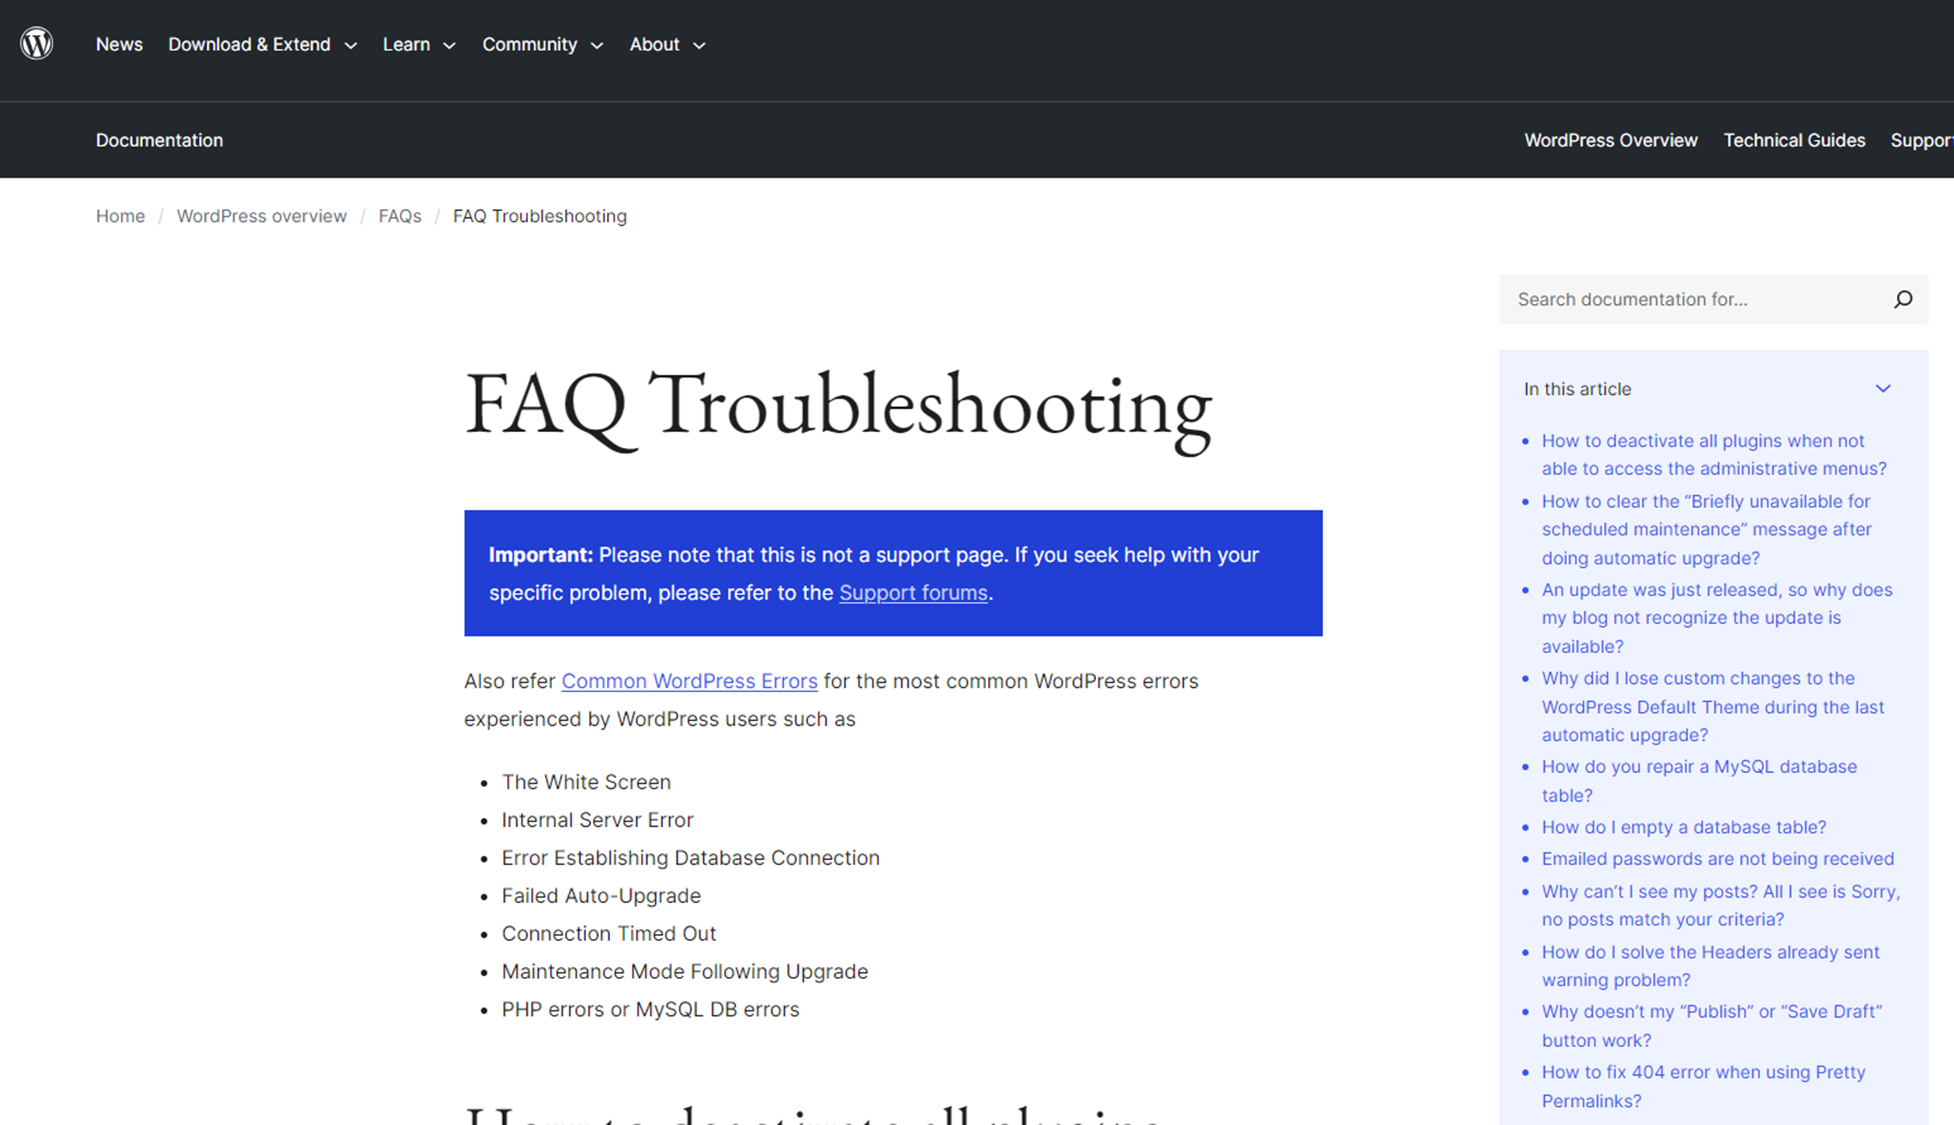This screenshot has width=1954, height=1125.
Task: Click the WordPress logo icon
Action: [x=37, y=44]
